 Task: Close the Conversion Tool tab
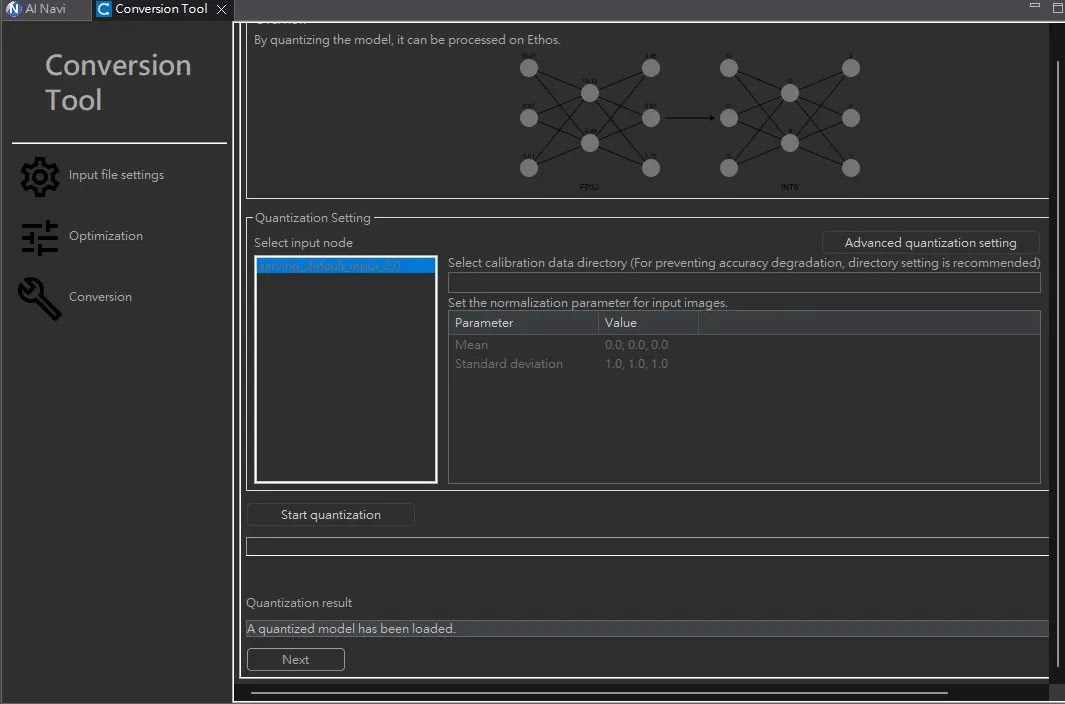[x=222, y=9]
